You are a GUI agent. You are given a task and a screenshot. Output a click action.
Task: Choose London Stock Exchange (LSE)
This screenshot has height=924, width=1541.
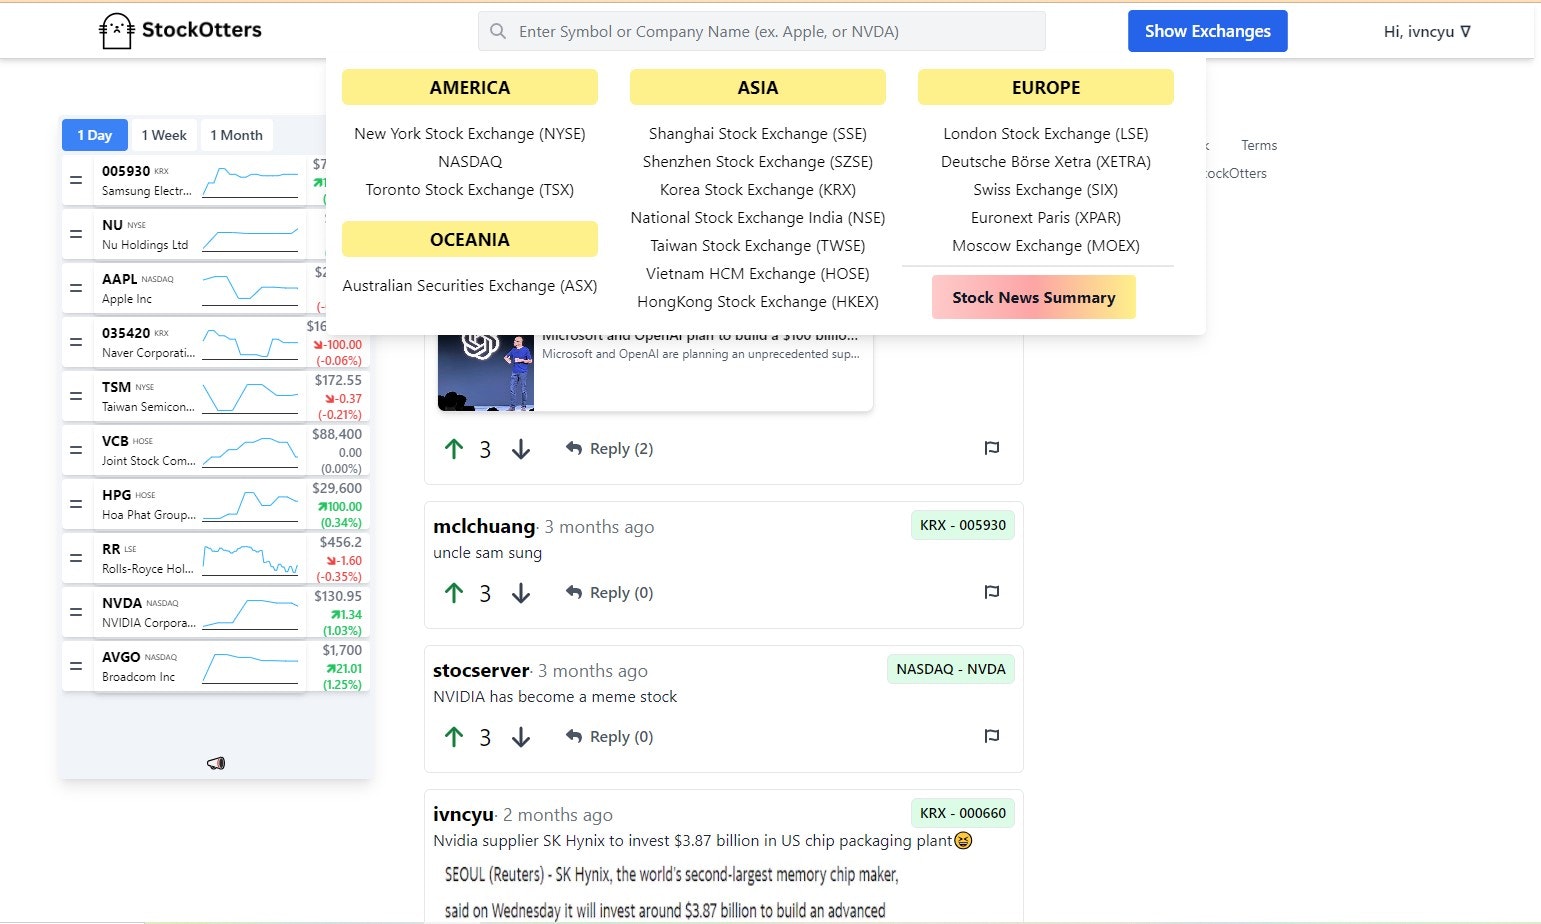[x=1046, y=134]
